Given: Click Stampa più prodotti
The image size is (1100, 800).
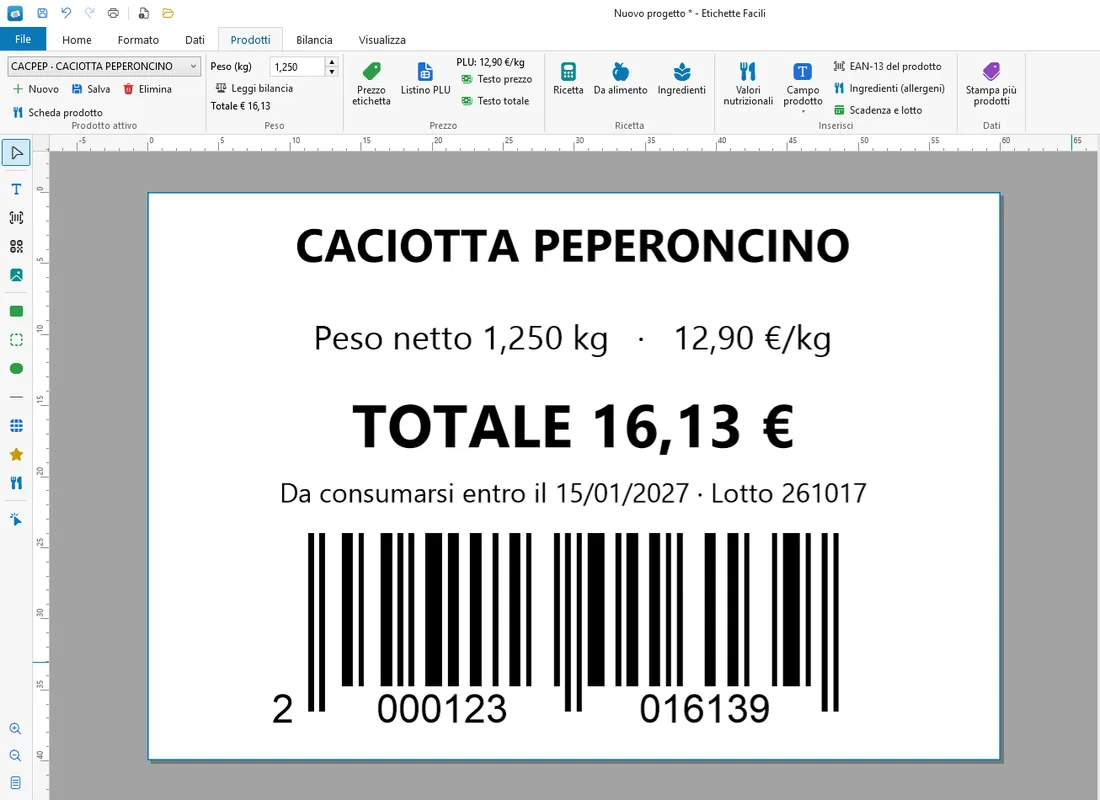Looking at the screenshot, I should pyautogui.click(x=991, y=84).
